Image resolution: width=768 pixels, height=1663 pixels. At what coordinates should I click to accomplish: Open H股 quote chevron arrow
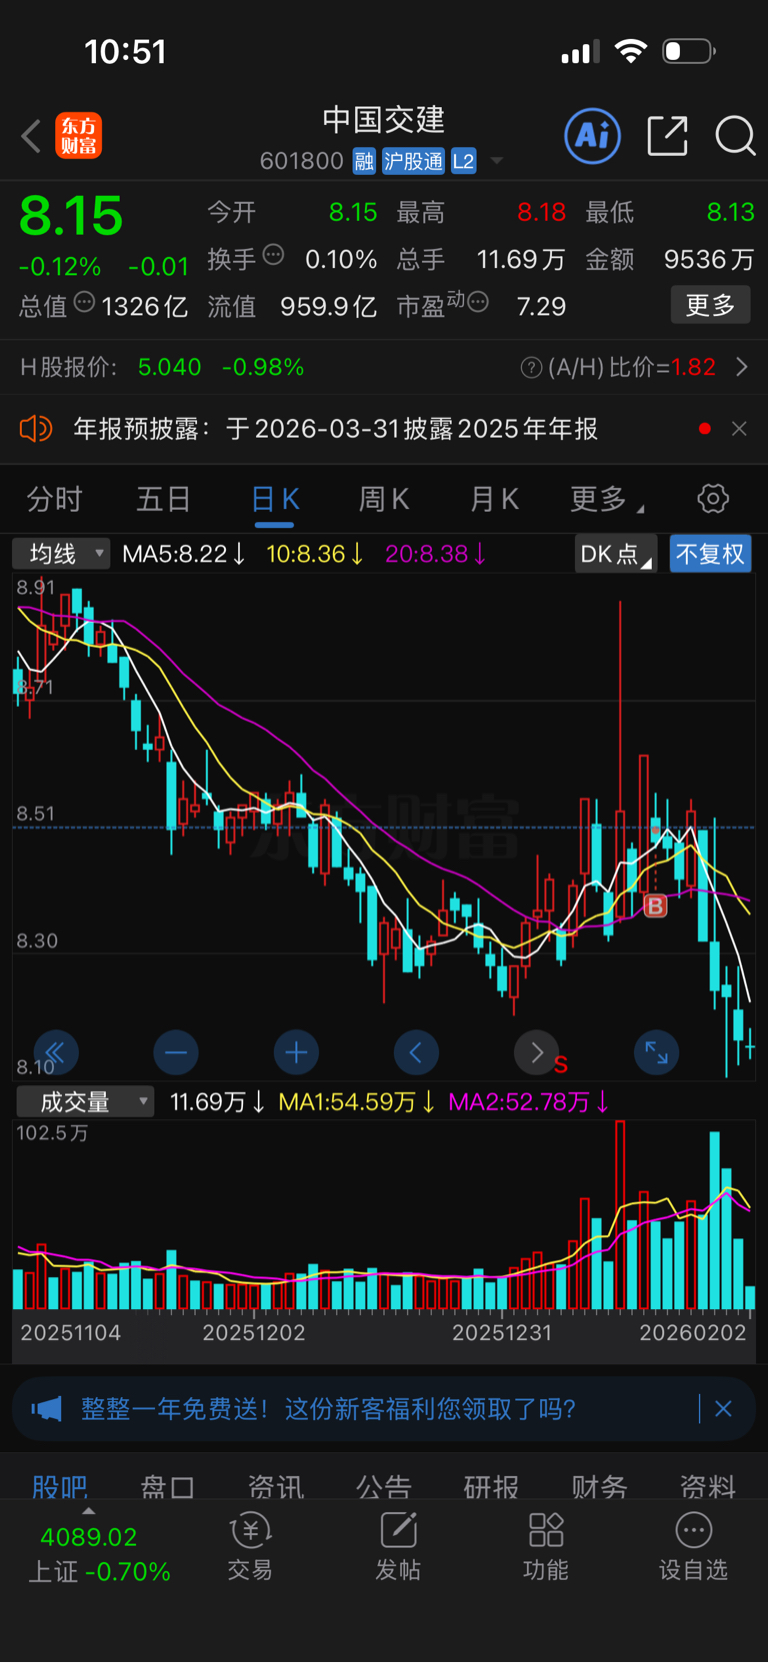(741, 367)
